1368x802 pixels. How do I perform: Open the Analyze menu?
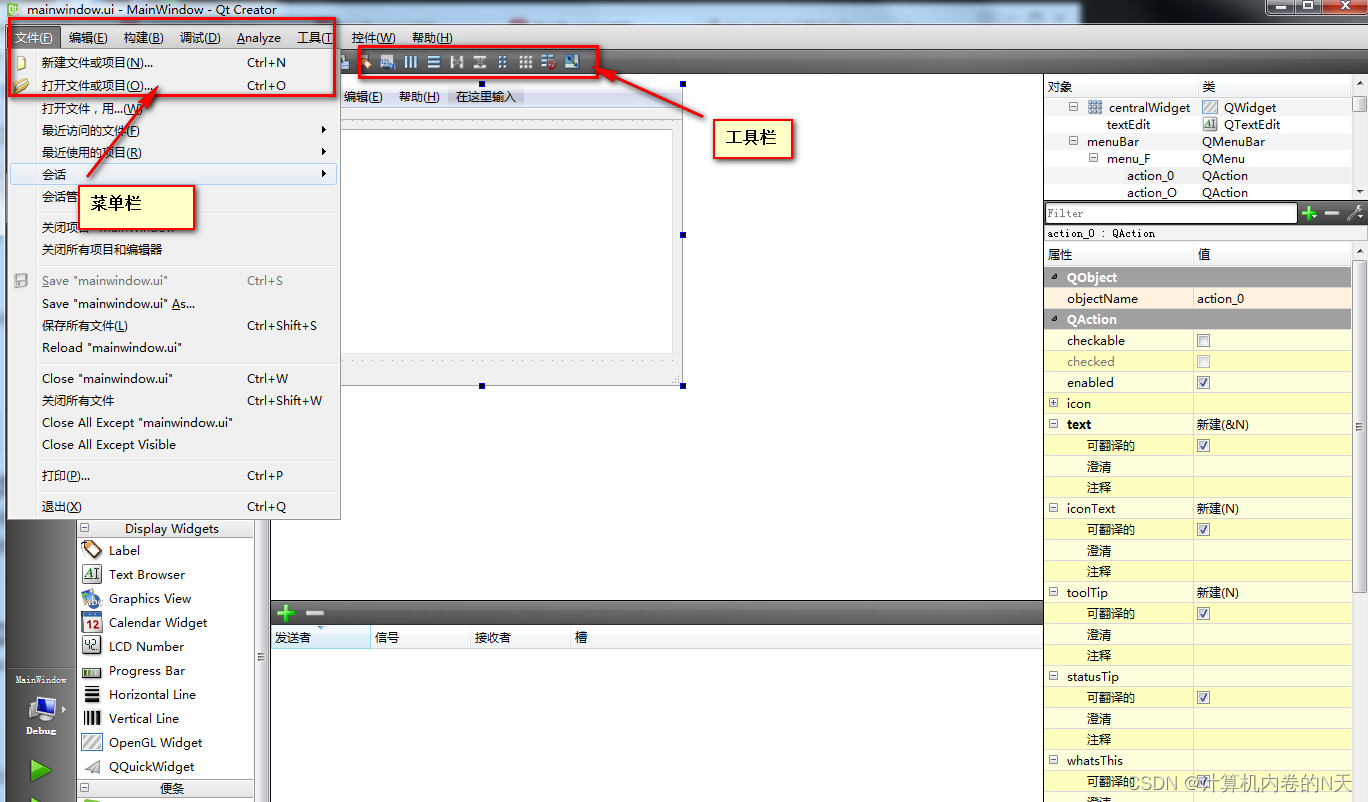click(259, 38)
